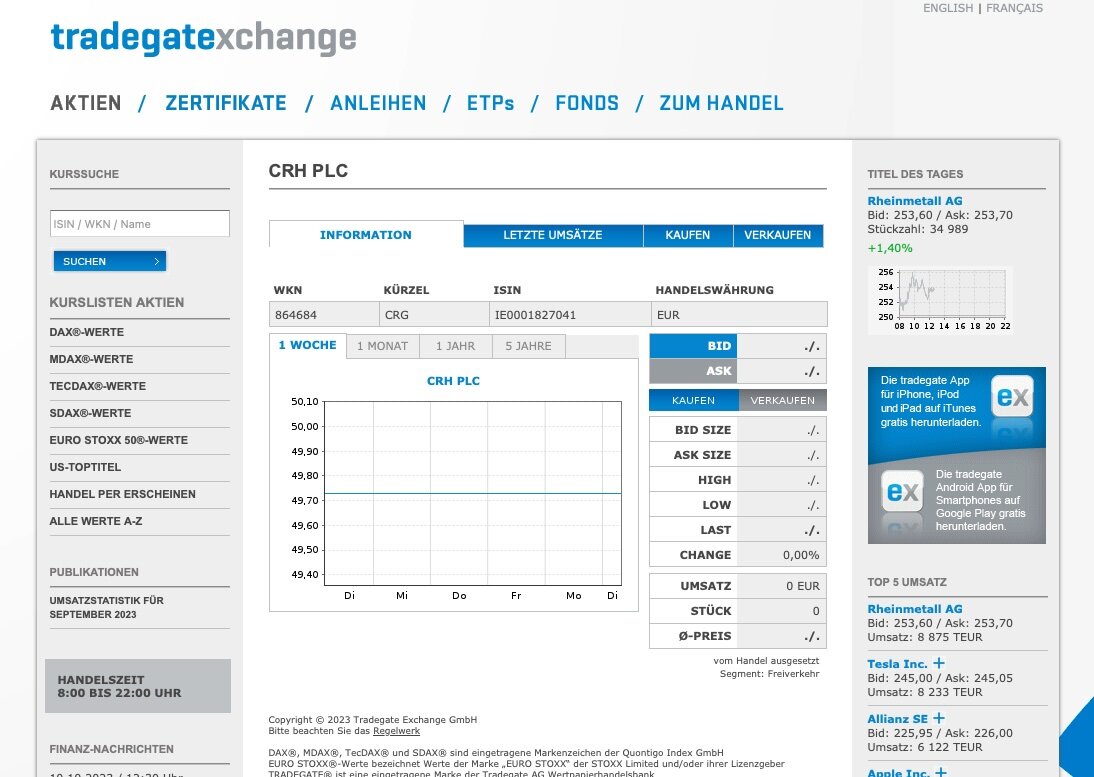Viewport: 1094px width, 777px height.
Task: Open Handel per Erscheinen list
Action: click(x=123, y=495)
